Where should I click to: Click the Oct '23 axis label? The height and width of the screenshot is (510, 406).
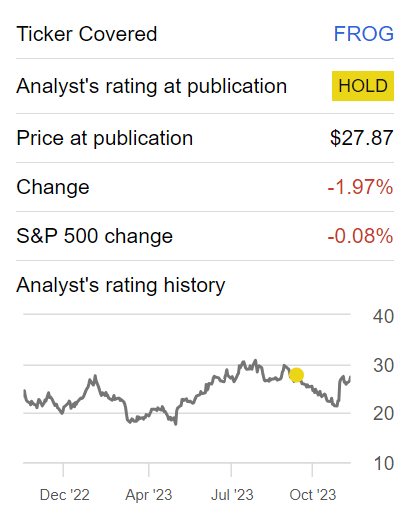point(313,495)
